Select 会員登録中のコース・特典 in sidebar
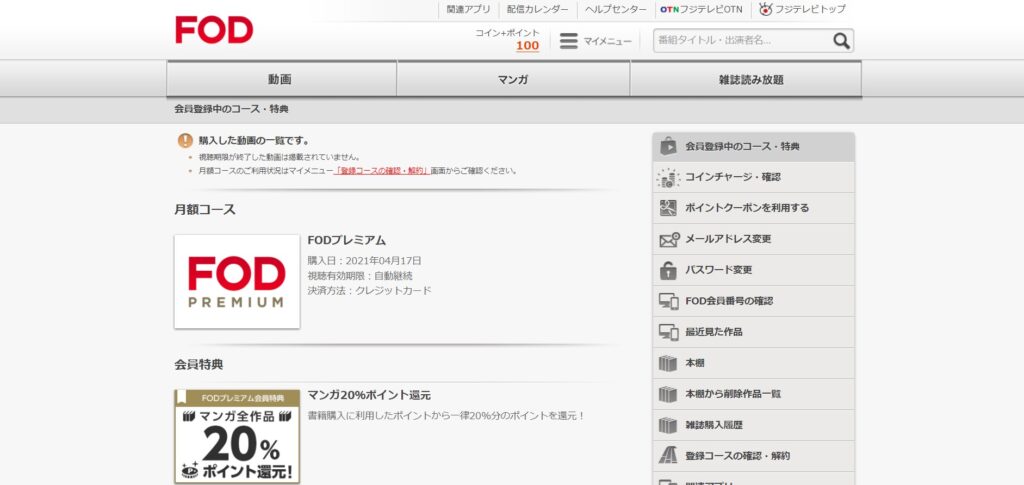Viewport: 1024px width, 485px height. 754,146
